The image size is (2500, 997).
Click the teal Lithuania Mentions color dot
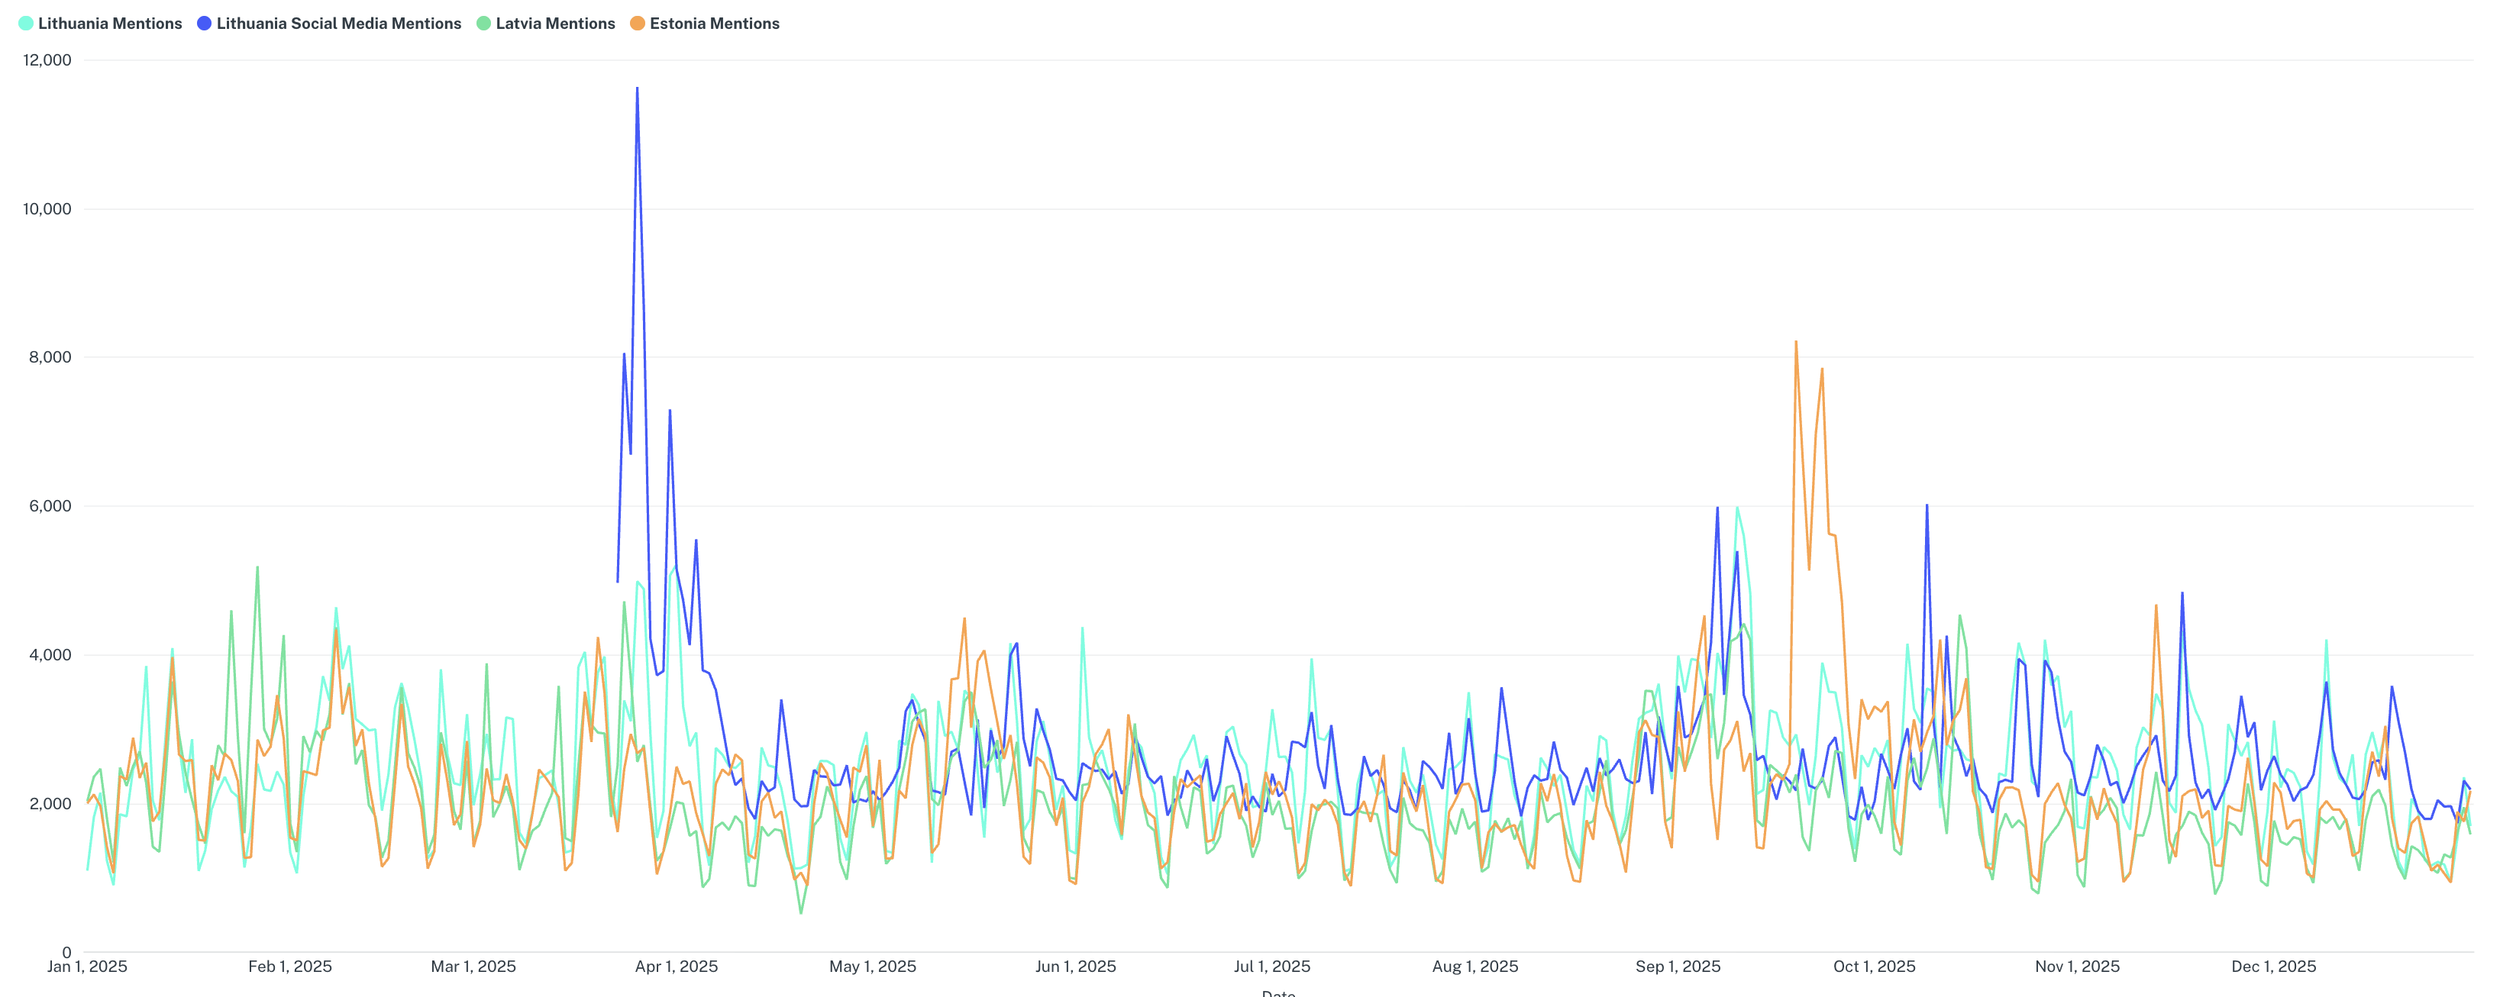(26, 23)
